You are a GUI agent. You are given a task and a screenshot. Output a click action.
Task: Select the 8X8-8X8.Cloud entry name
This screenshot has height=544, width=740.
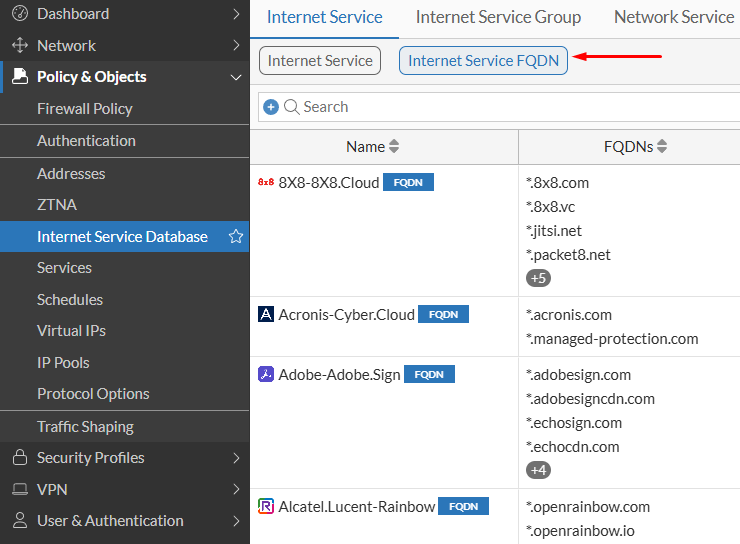(x=329, y=183)
